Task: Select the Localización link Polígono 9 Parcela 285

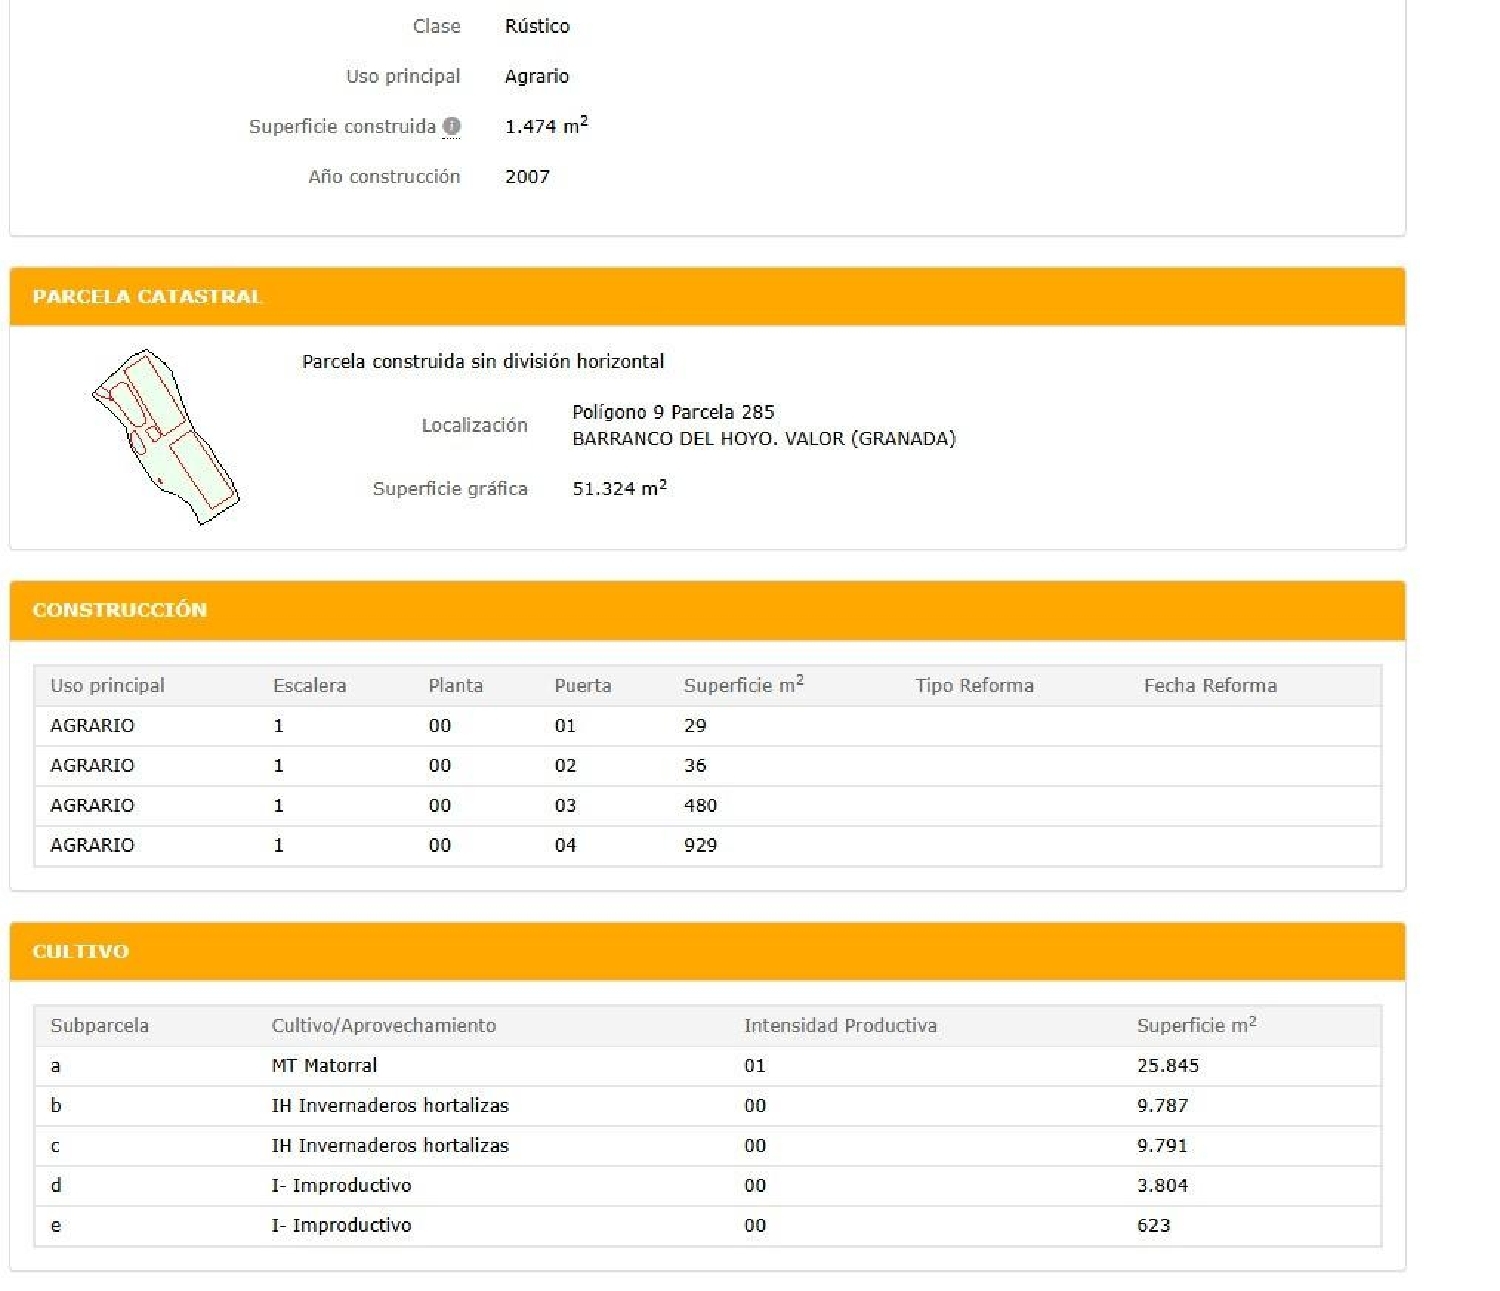Action: [672, 412]
